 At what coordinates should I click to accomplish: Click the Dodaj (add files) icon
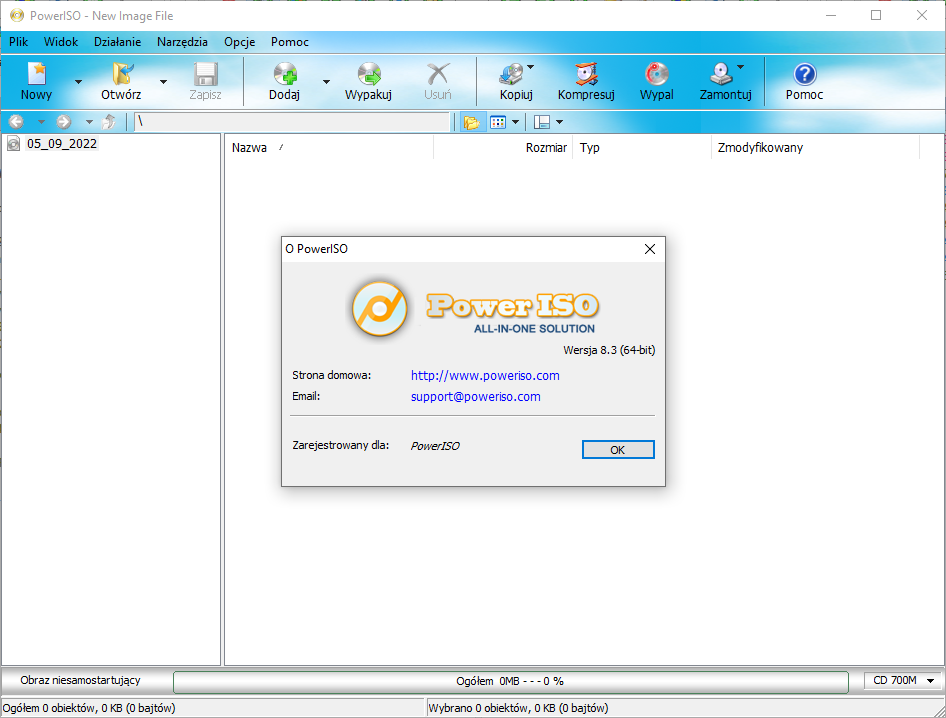click(285, 74)
